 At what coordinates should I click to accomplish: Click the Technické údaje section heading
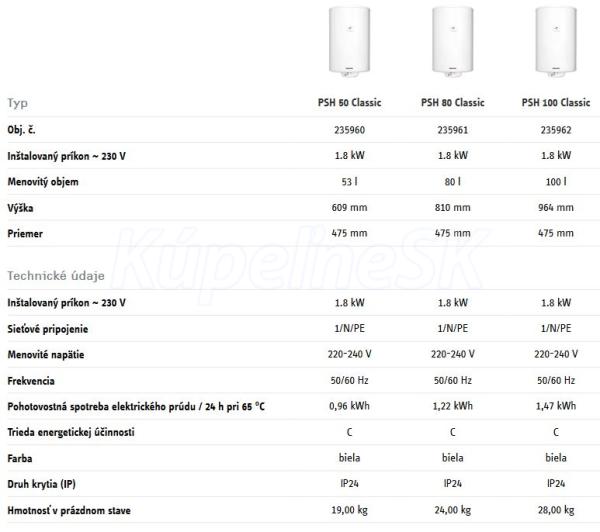(x=56, y=276)
